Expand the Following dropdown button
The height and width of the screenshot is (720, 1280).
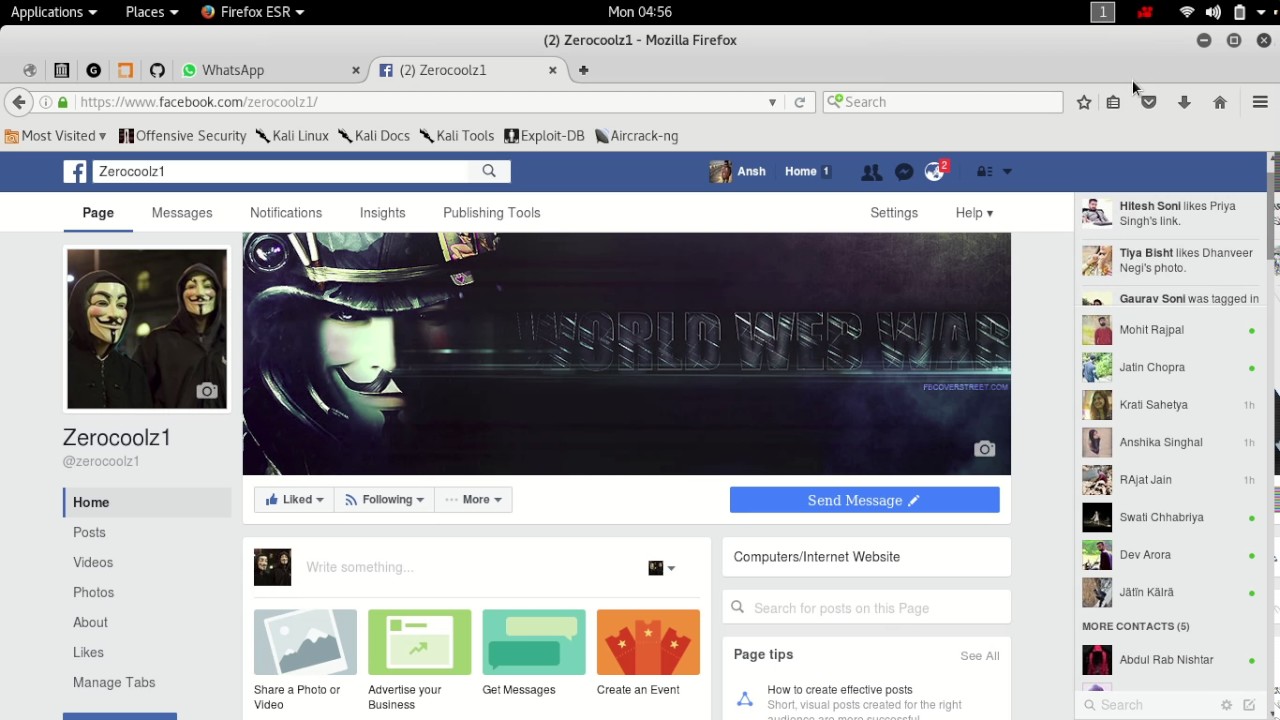point(384,500)
